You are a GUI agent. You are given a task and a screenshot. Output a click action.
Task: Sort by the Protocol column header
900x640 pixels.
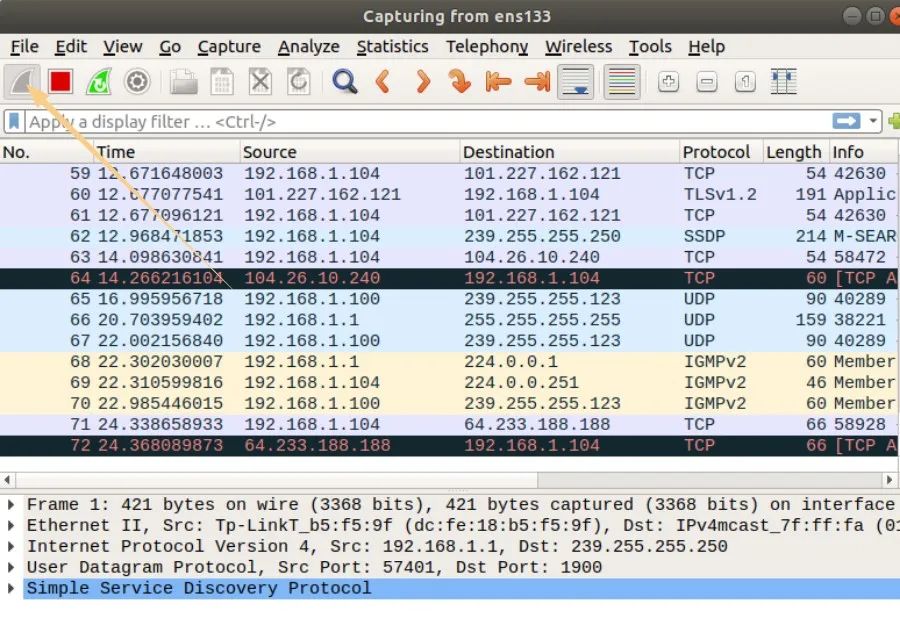[x=721, y=152]
